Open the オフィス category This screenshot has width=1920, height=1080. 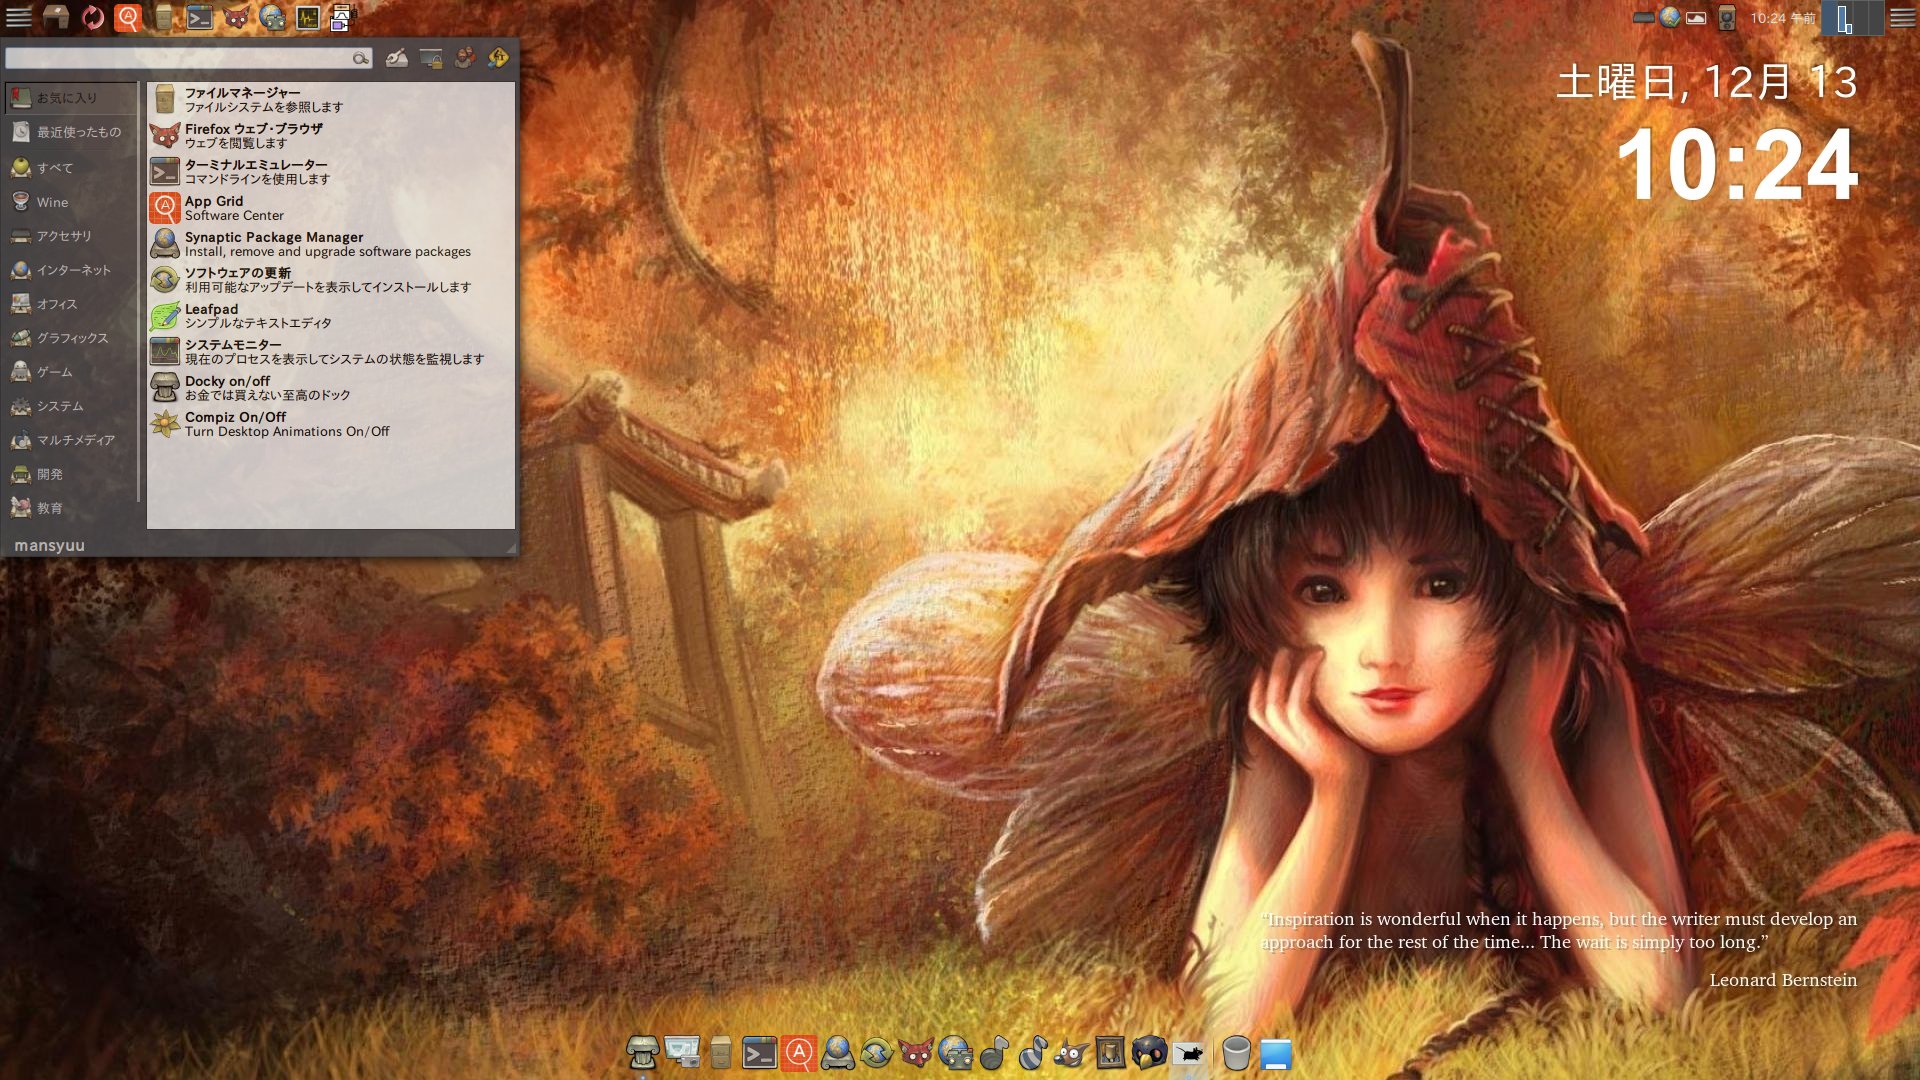(x=71, y=304)
